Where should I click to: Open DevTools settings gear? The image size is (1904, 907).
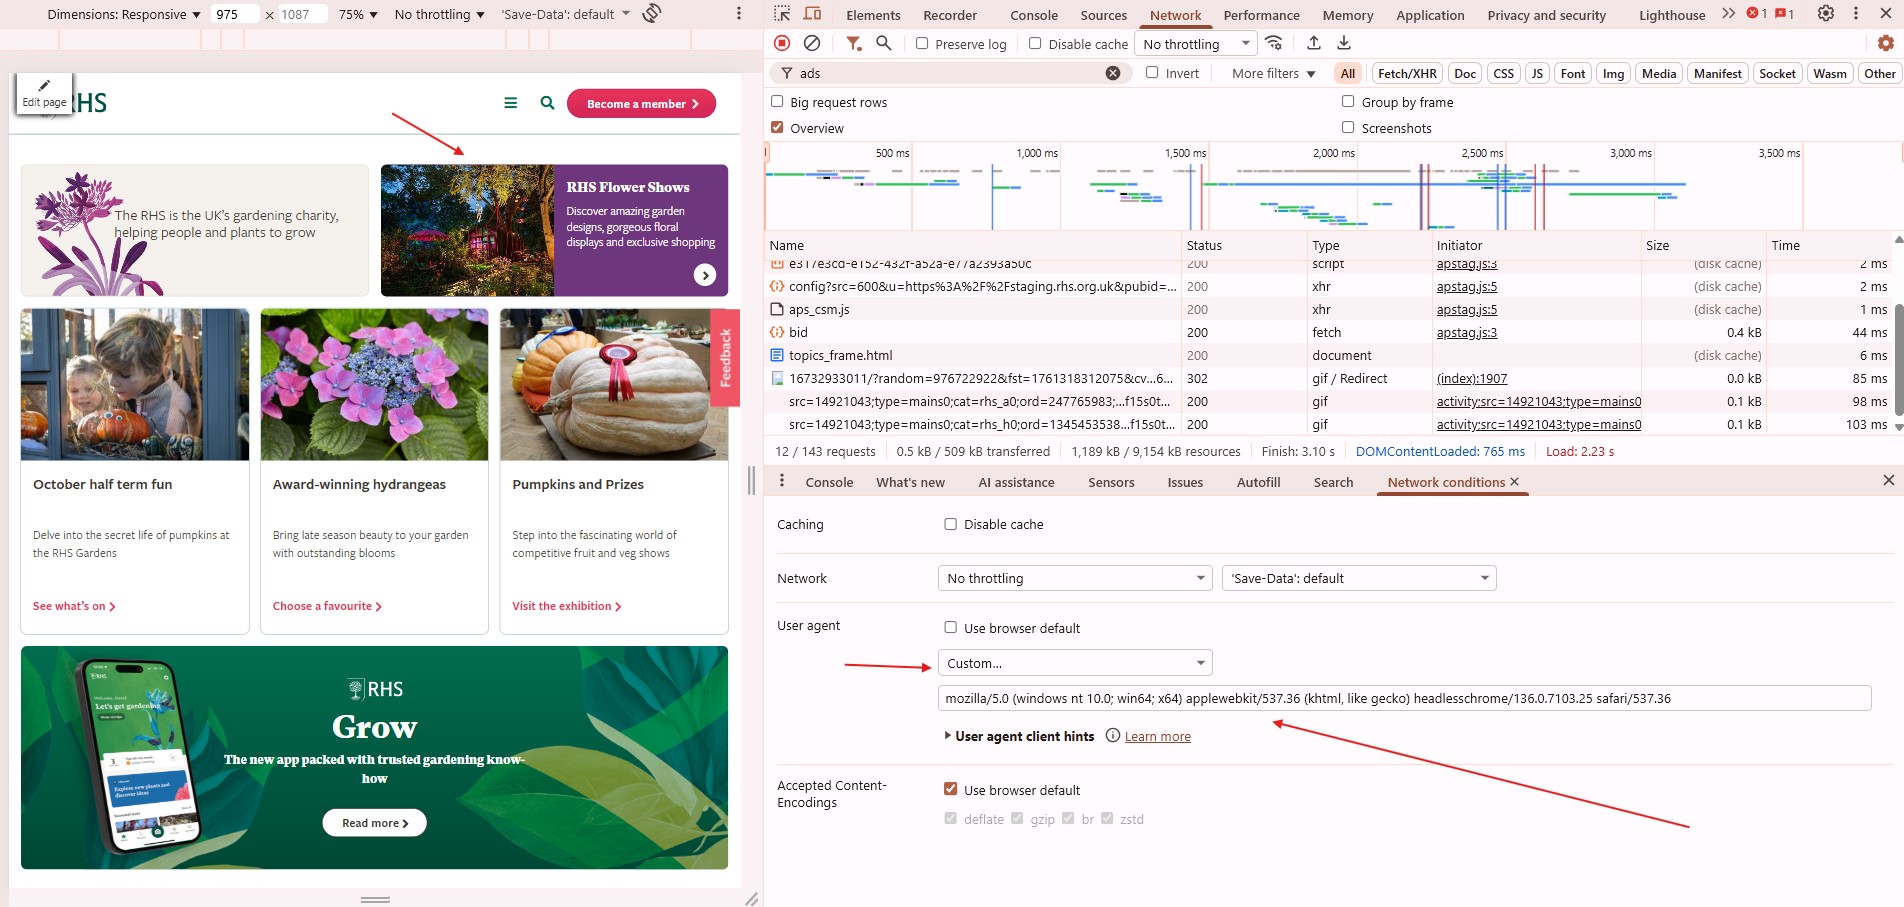coord(1826,14)
